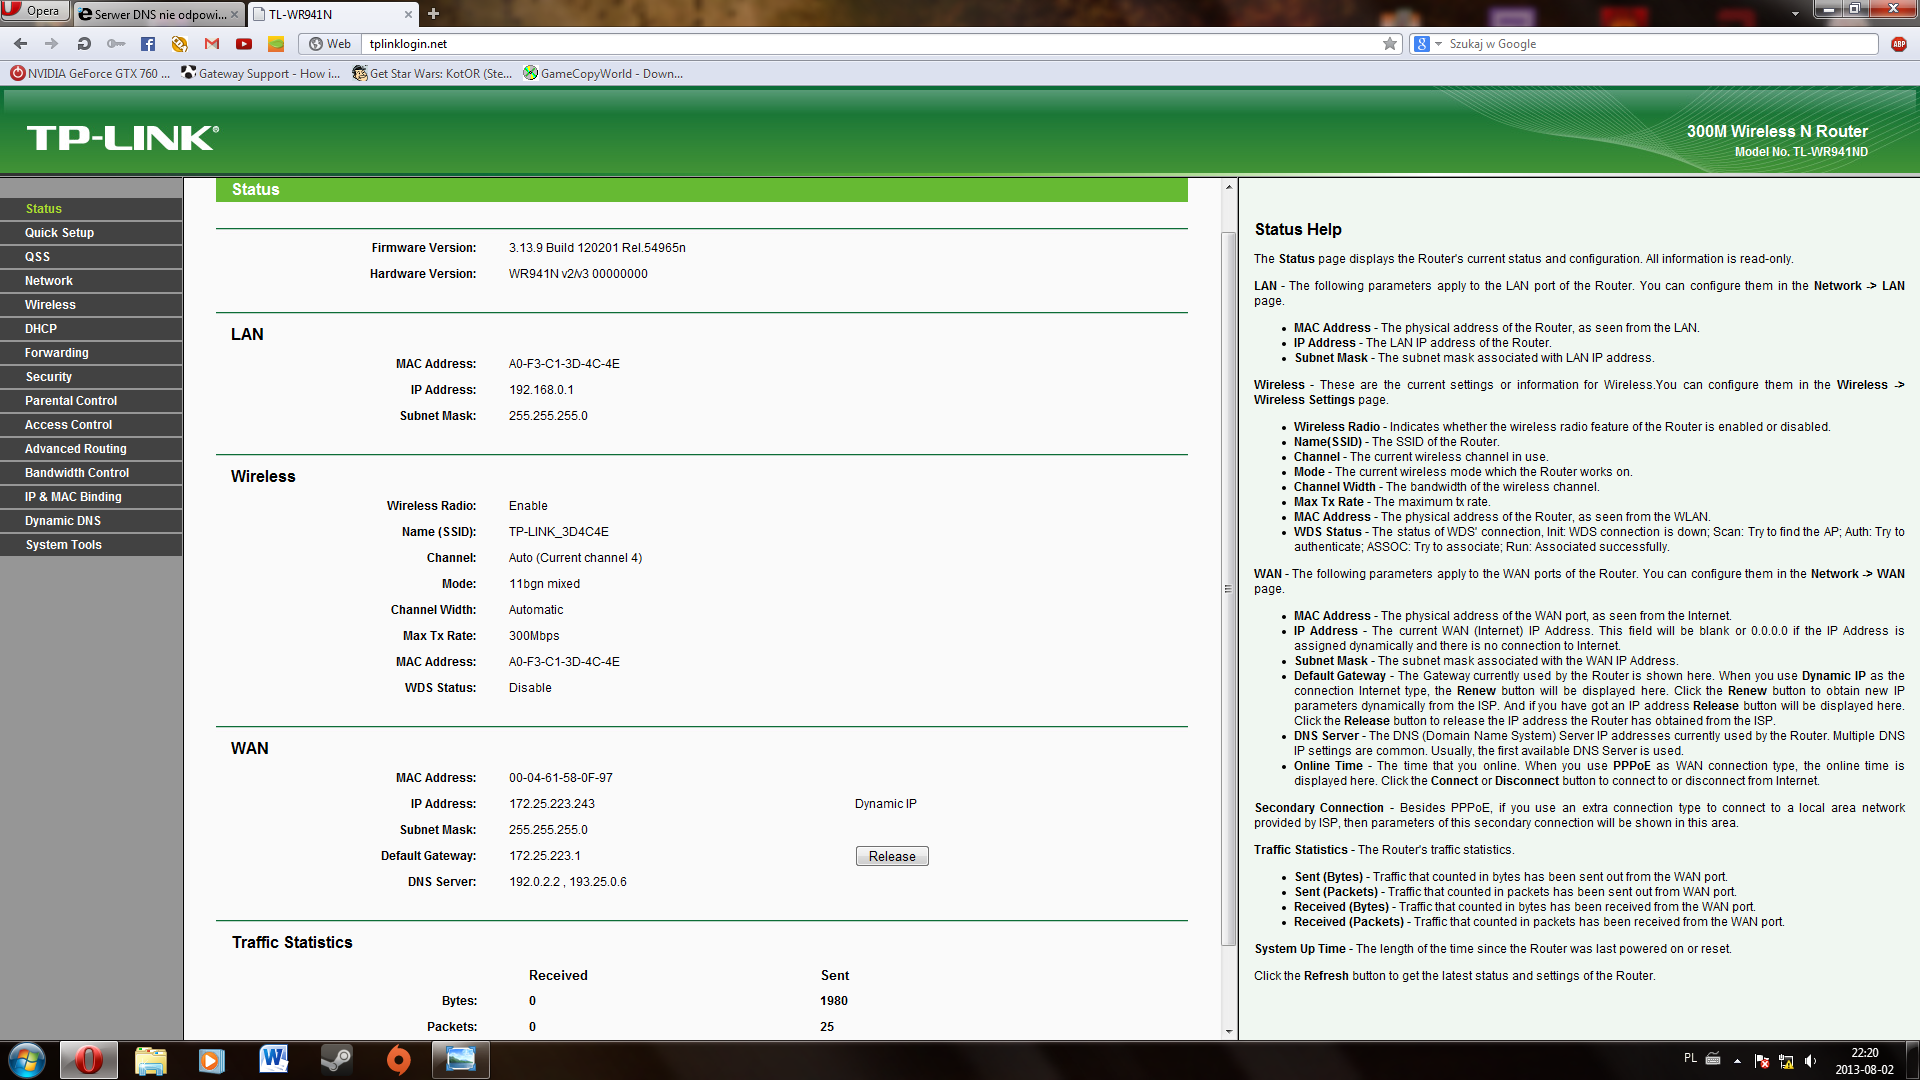
Task: Open Get Star Wars: KotOR bookmark
Action: (x=432, y=74)
